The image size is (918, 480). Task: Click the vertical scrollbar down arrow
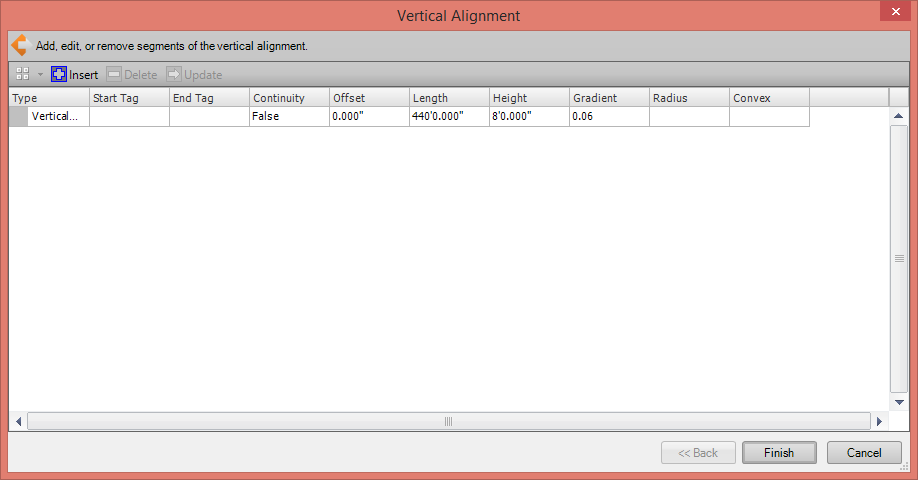click(899, 402)
